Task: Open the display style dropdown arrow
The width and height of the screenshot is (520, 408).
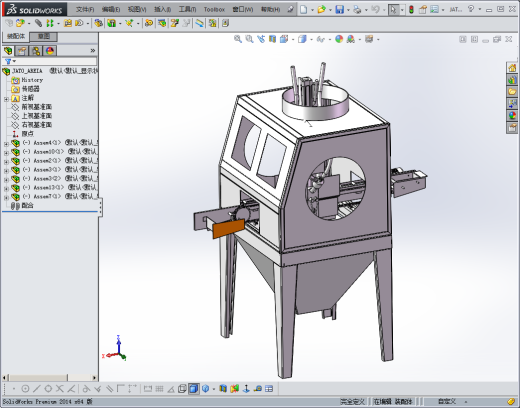Action: point(311,40)
